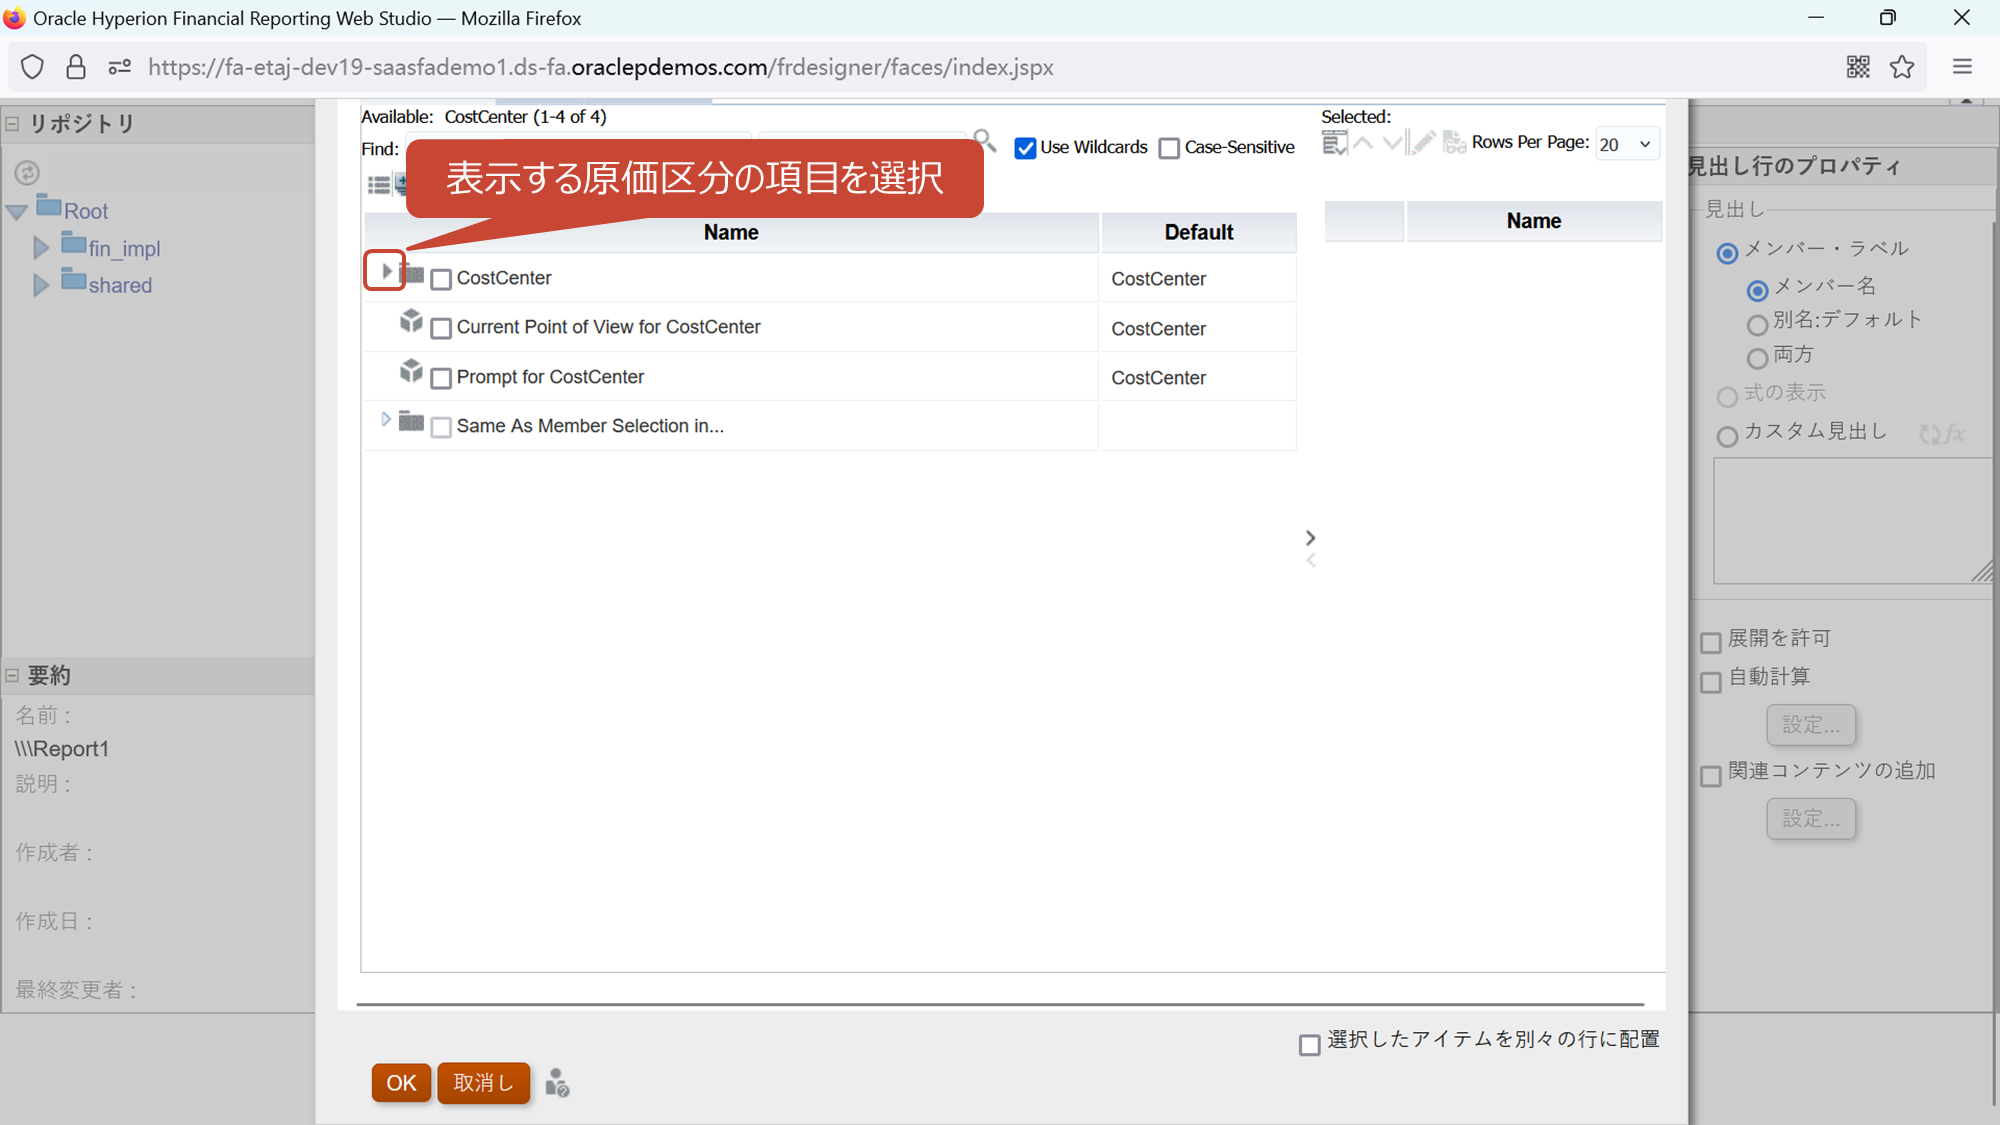Open the Rows Per Page dropdown
This screenshot has height=1125, width=2000.
pyautogui.click(x=1626, y=144)
